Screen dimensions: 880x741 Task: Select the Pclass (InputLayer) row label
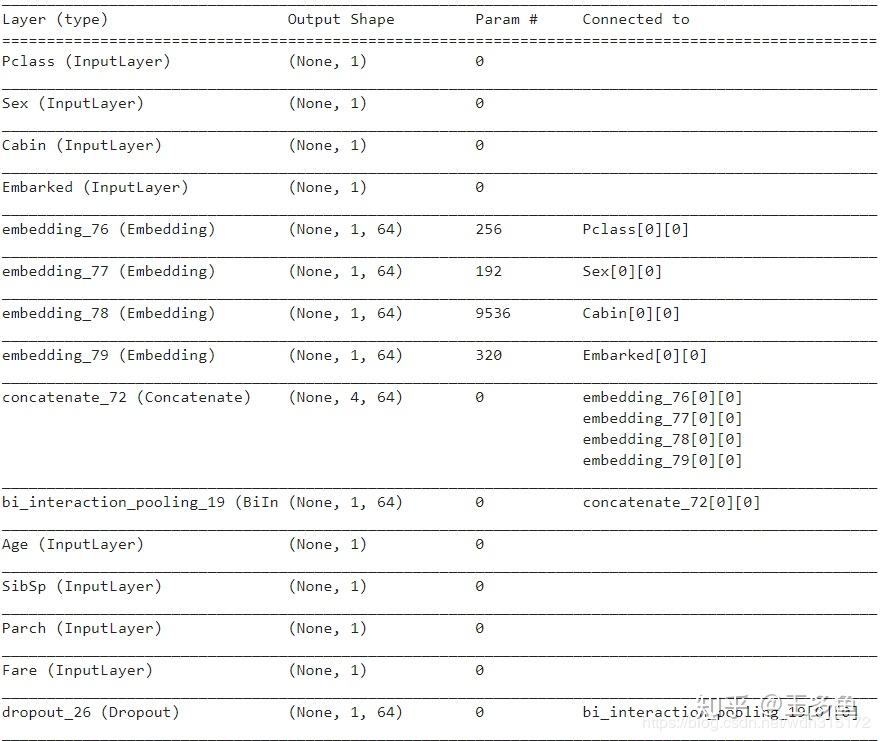click(x=86, y=61)
